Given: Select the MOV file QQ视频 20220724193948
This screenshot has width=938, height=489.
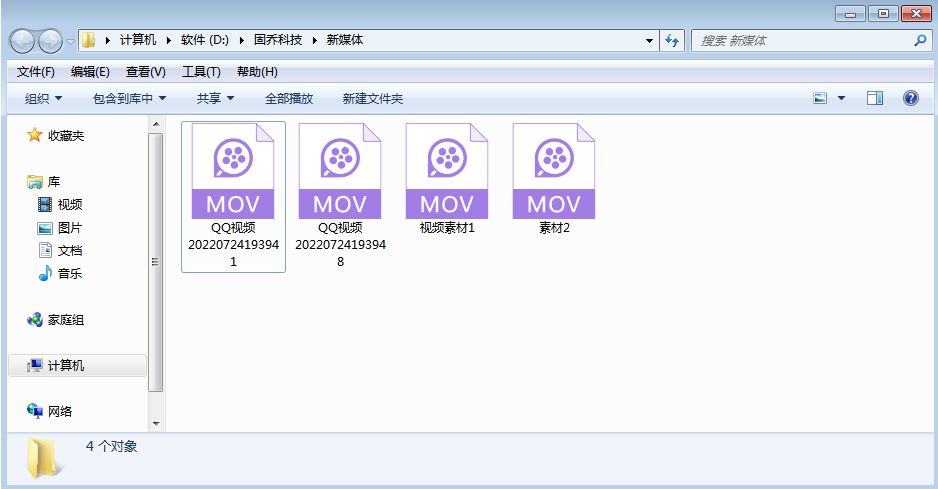Looking at the screenshot, I should click(340, 197).
